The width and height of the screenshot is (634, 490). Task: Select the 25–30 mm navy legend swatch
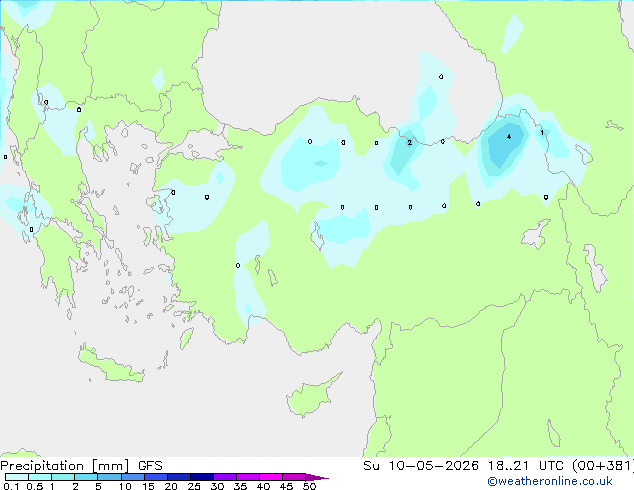coord(201,477)
